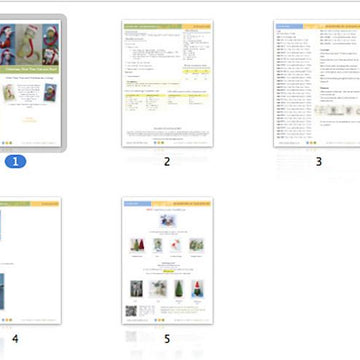Click the page number label 2
The width and height of the screenshot is (360, 360).
pos(167,162)
